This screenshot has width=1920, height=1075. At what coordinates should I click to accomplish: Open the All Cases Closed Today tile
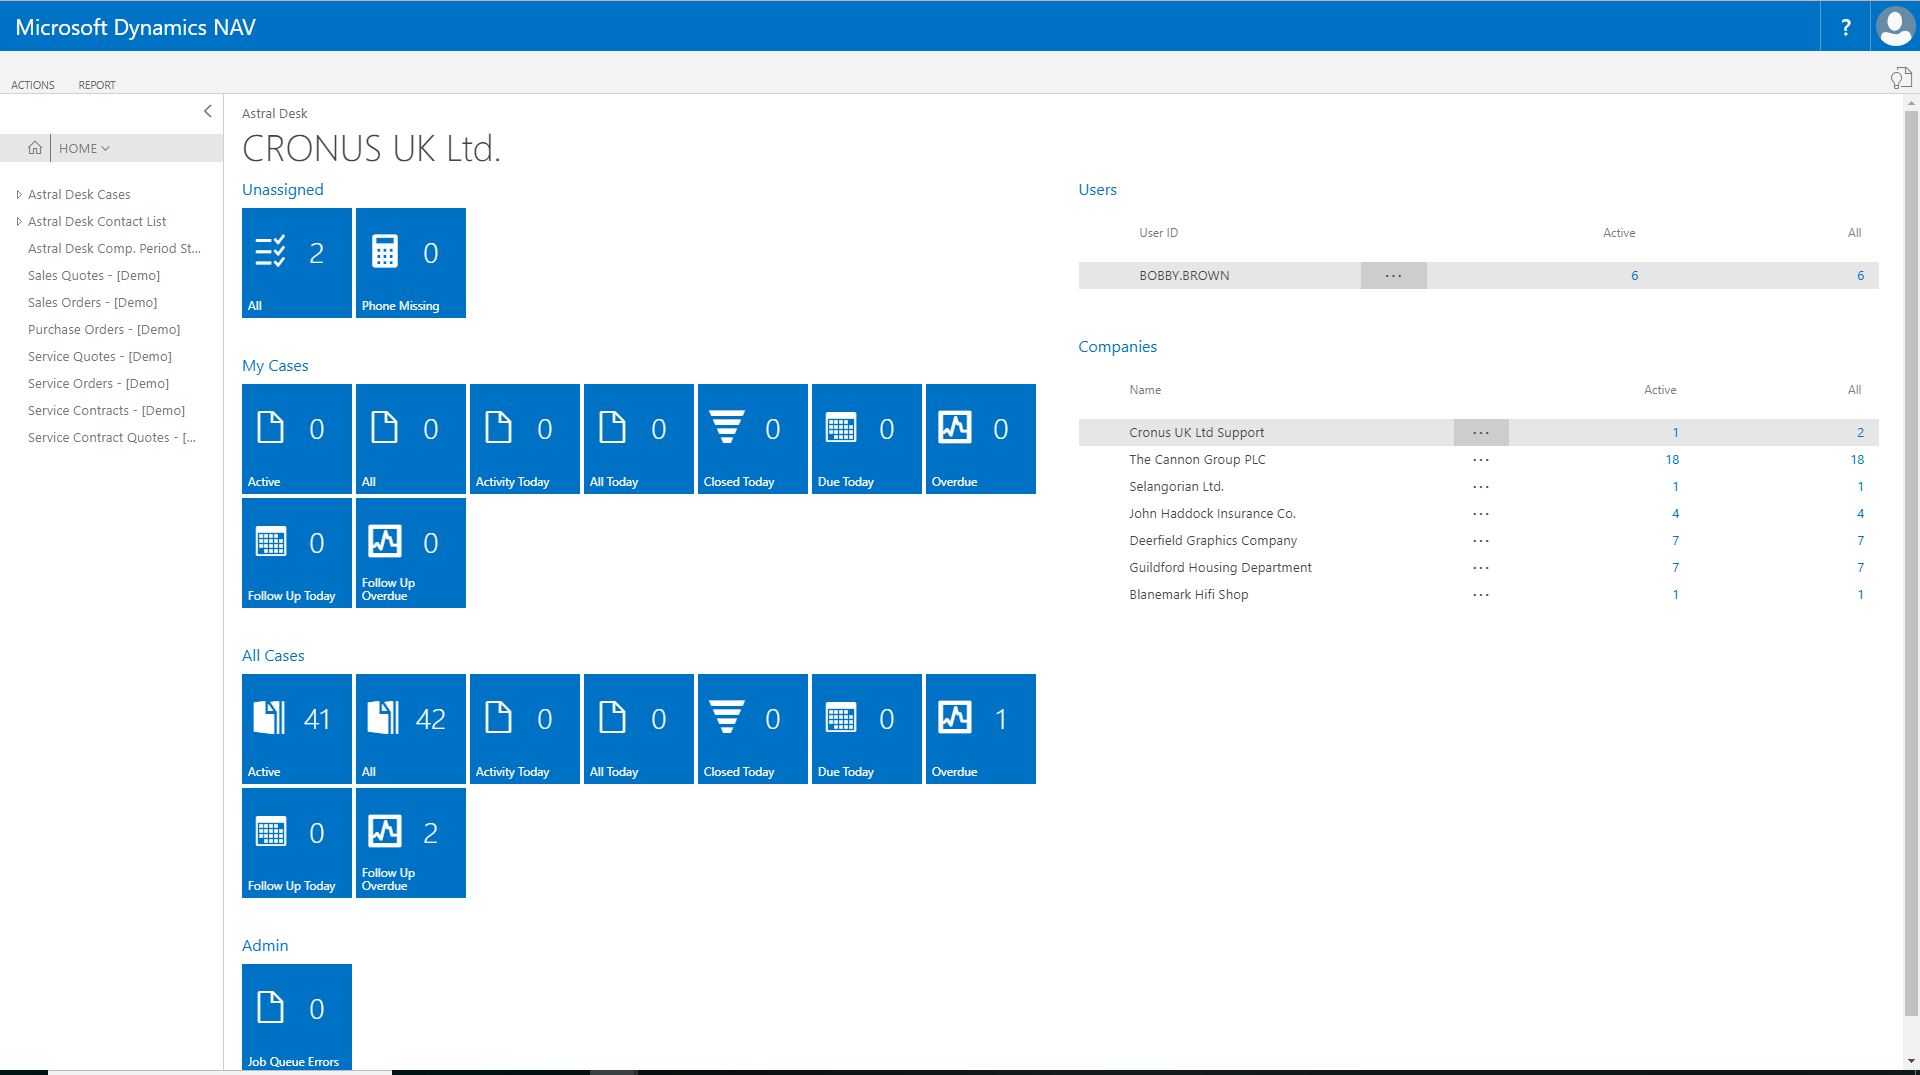coord(753,729)
